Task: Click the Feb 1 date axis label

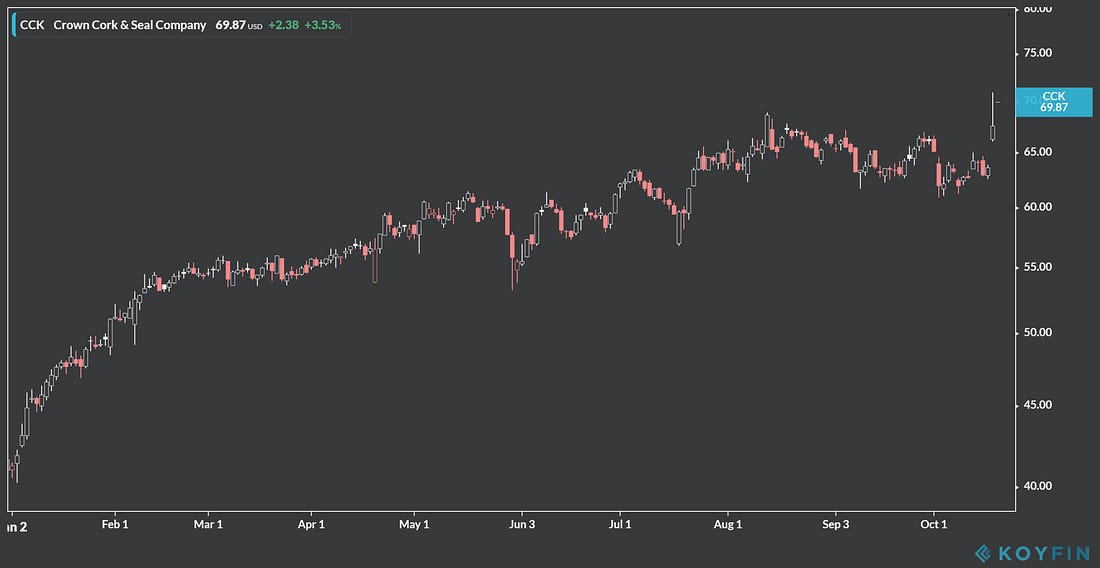Action: (x=115, y=525)
